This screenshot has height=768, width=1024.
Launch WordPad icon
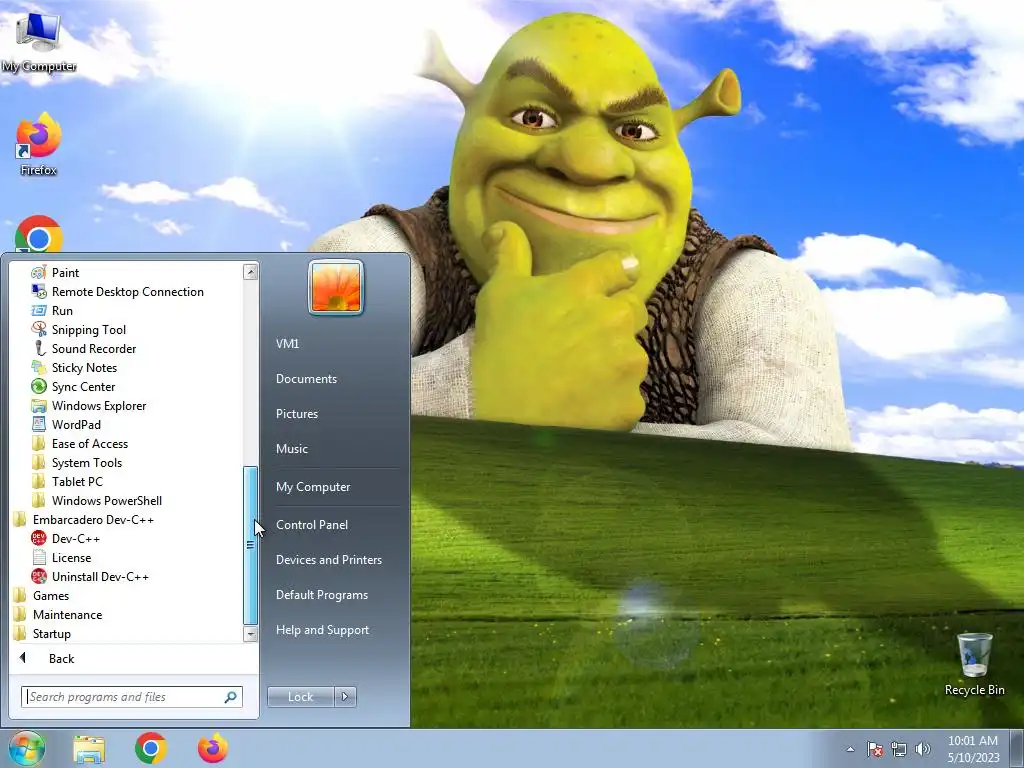(39, 424)
